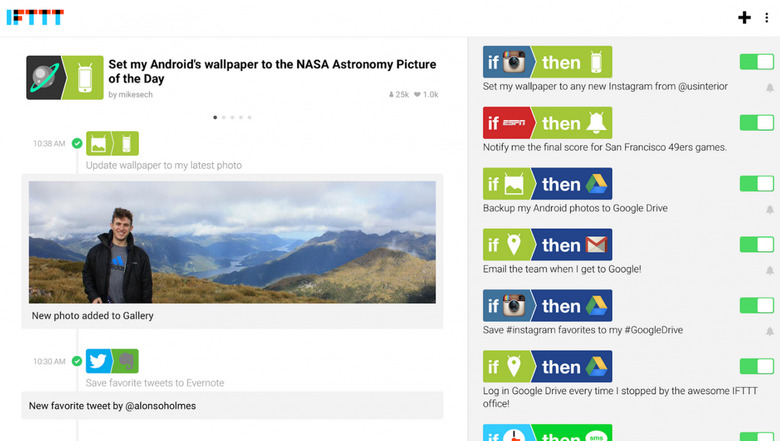
Task: Click the Twitter to Evernote recipe icon
Action: [x=112, y=361]
